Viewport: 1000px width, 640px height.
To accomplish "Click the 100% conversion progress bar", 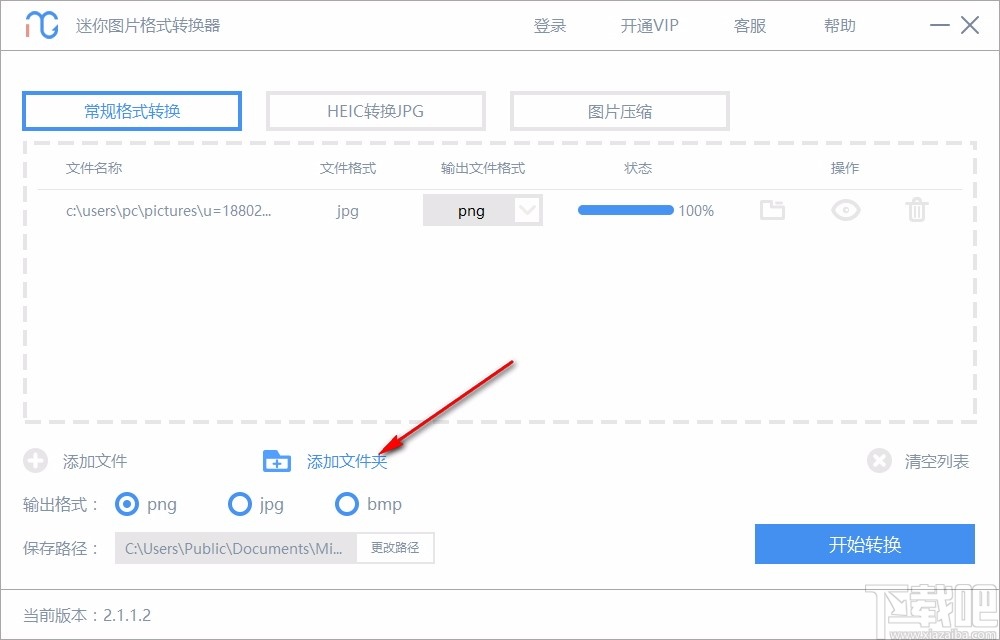I will (625, 210).
